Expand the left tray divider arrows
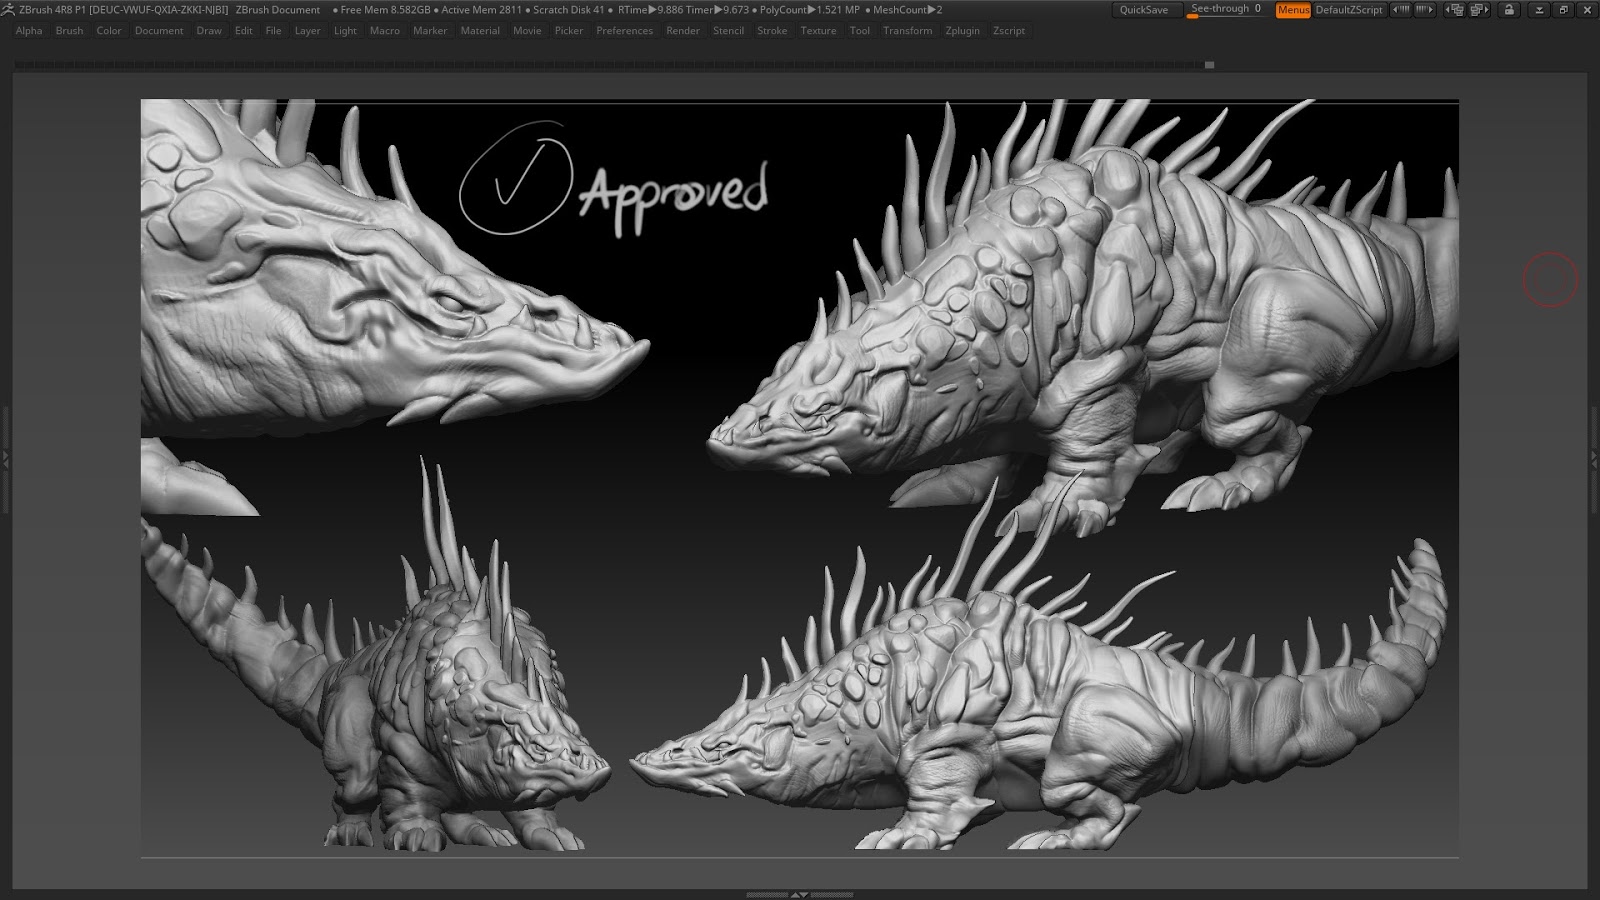Image resolution: width=1600 pixels, height=900 pixels. click(x=5, y=459)
